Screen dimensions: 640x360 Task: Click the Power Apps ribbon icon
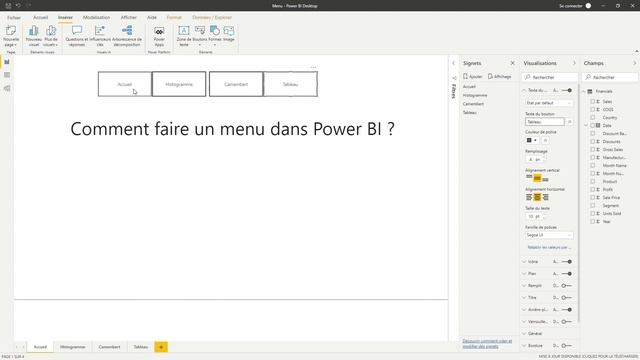159,31
